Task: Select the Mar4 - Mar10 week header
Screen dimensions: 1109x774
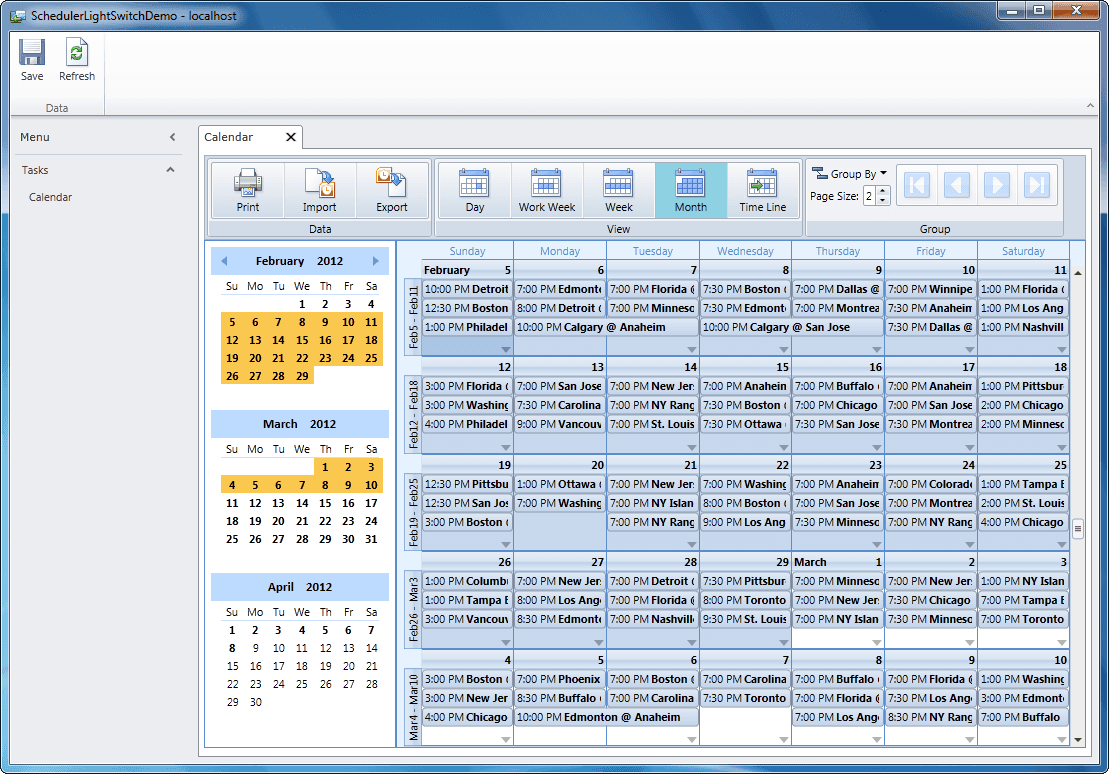Action: click(413, 707)
